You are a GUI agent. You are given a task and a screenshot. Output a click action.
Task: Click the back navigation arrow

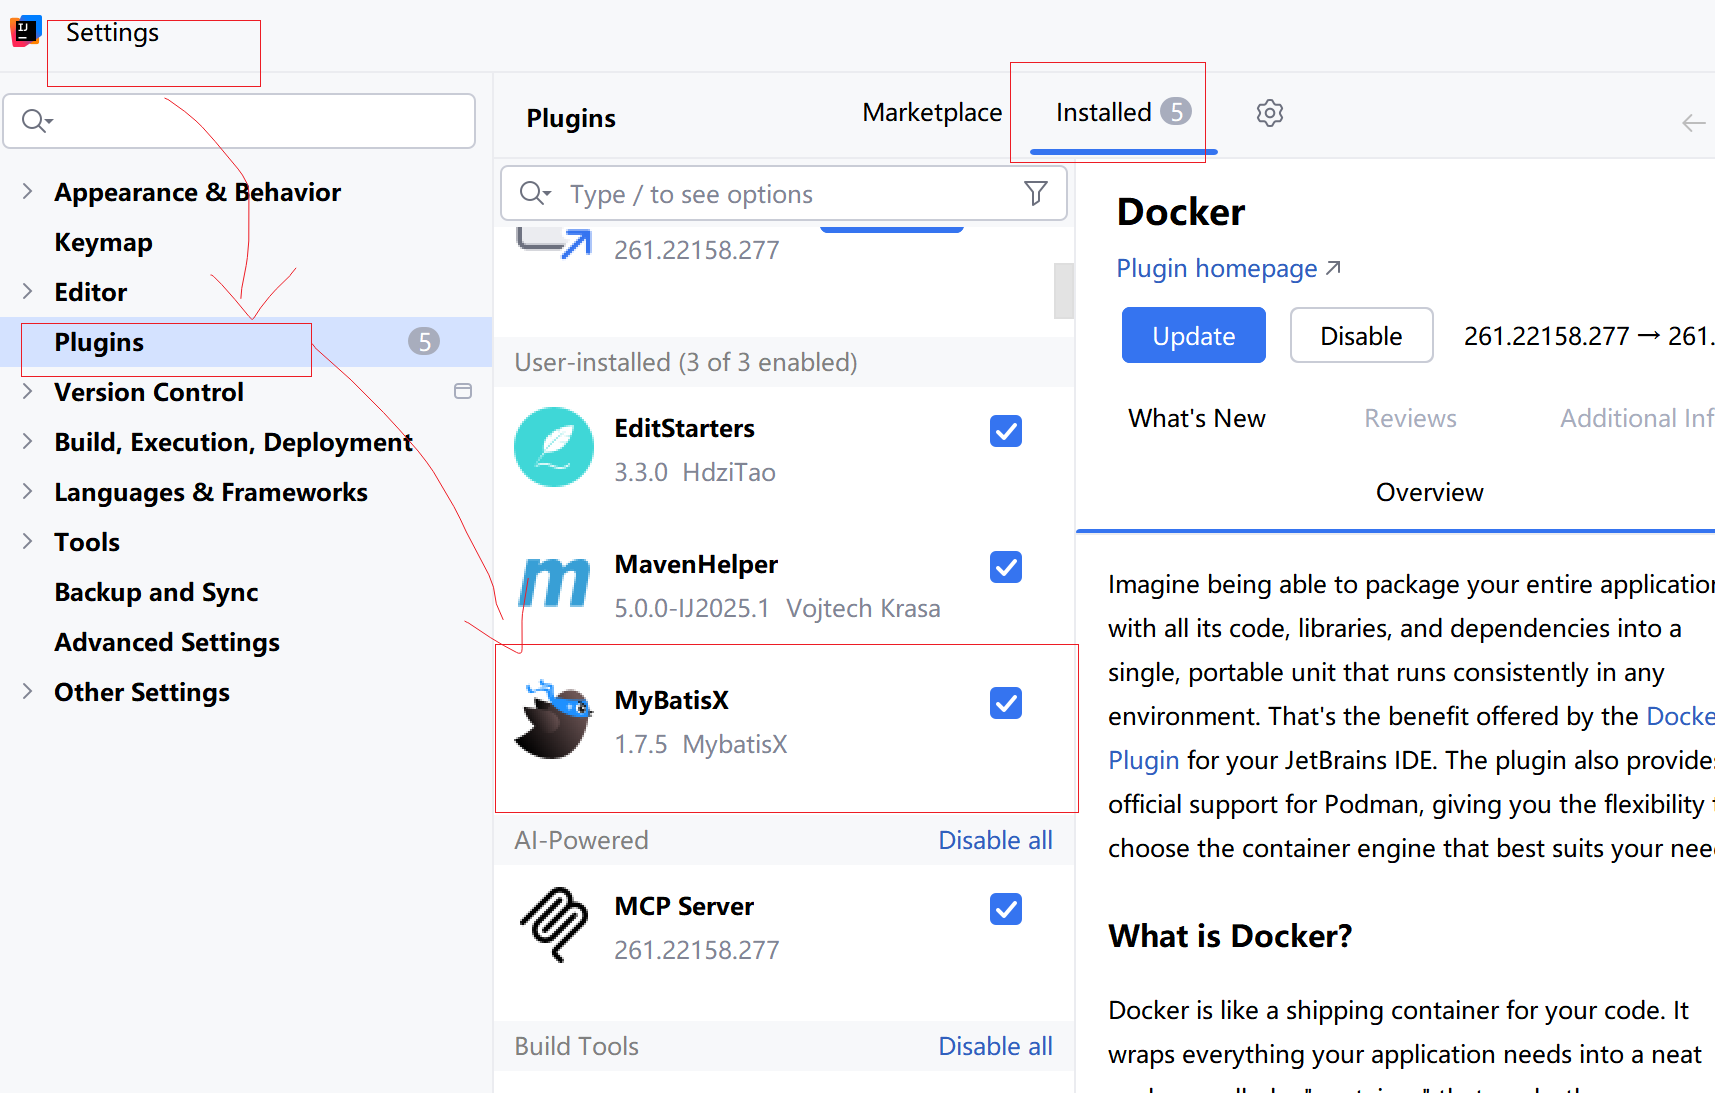coord(1693,123)
